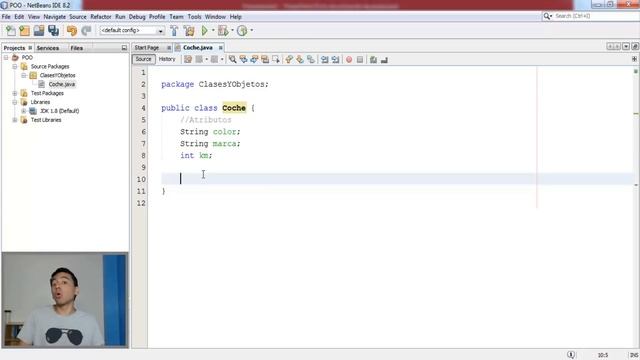Click the Search (Ctrl+I) field

point(594,16)
